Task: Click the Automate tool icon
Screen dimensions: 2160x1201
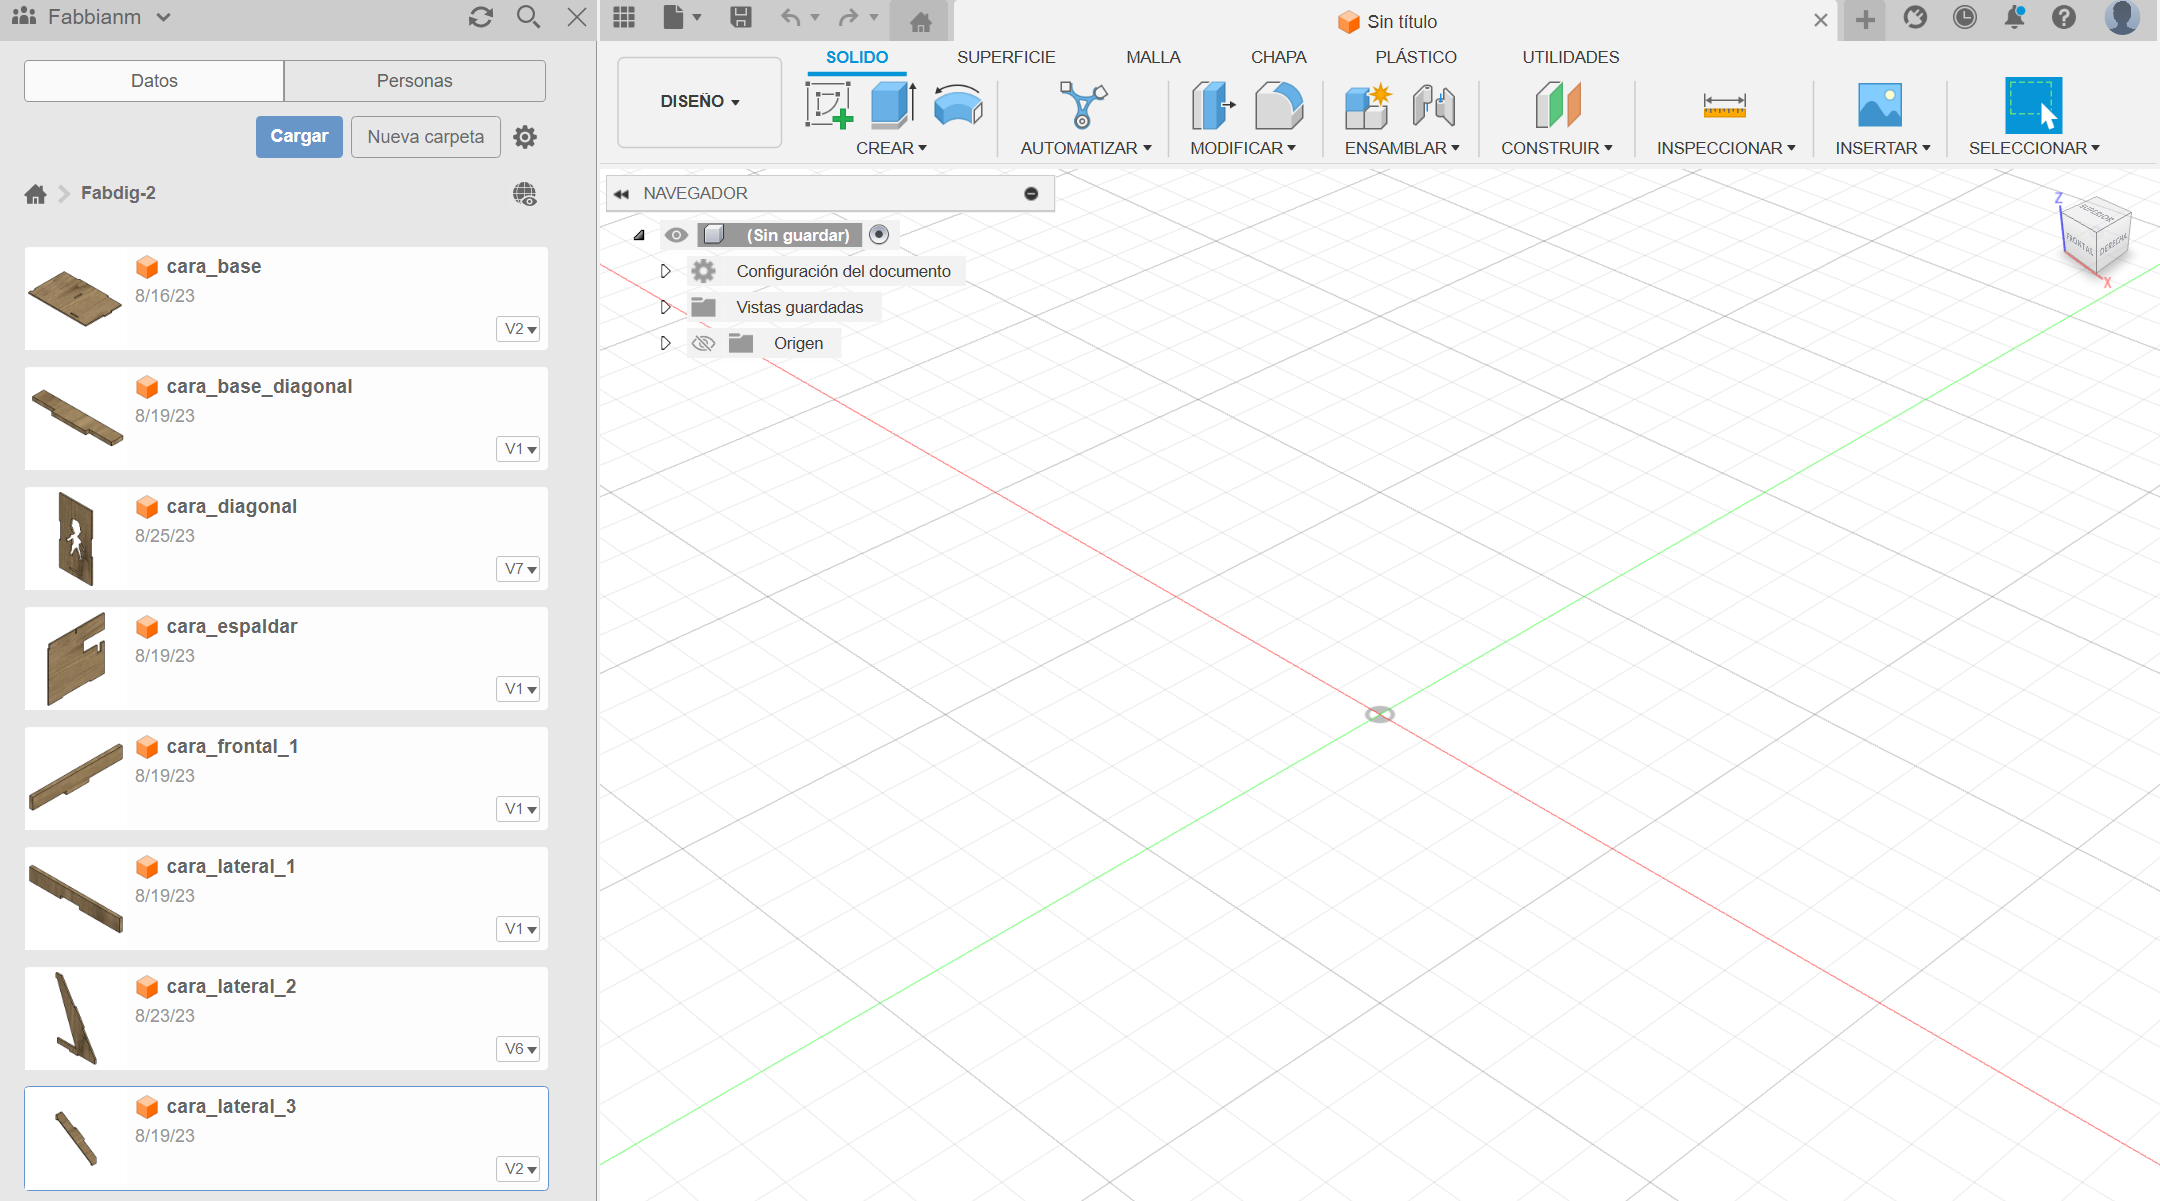Action: click(1083, 105)
